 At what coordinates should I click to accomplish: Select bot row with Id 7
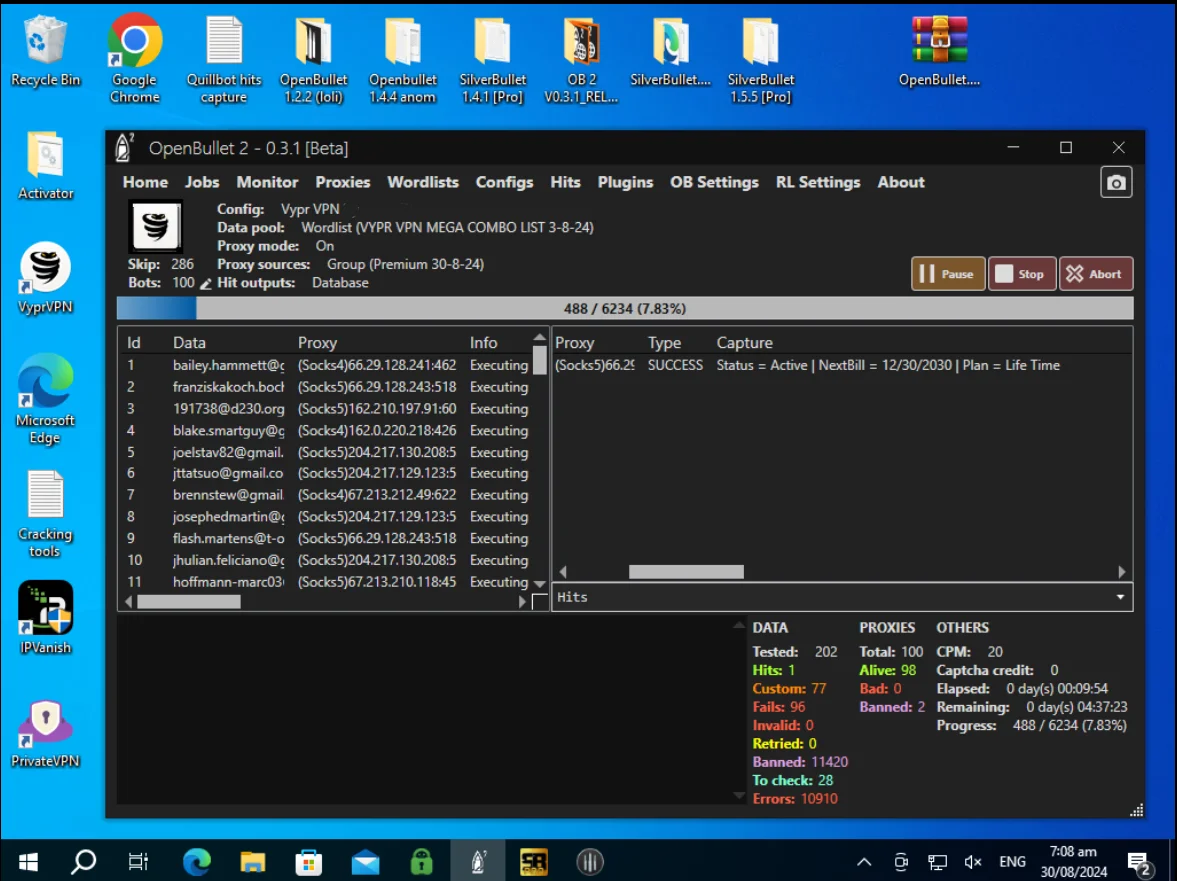pos(327,495)
